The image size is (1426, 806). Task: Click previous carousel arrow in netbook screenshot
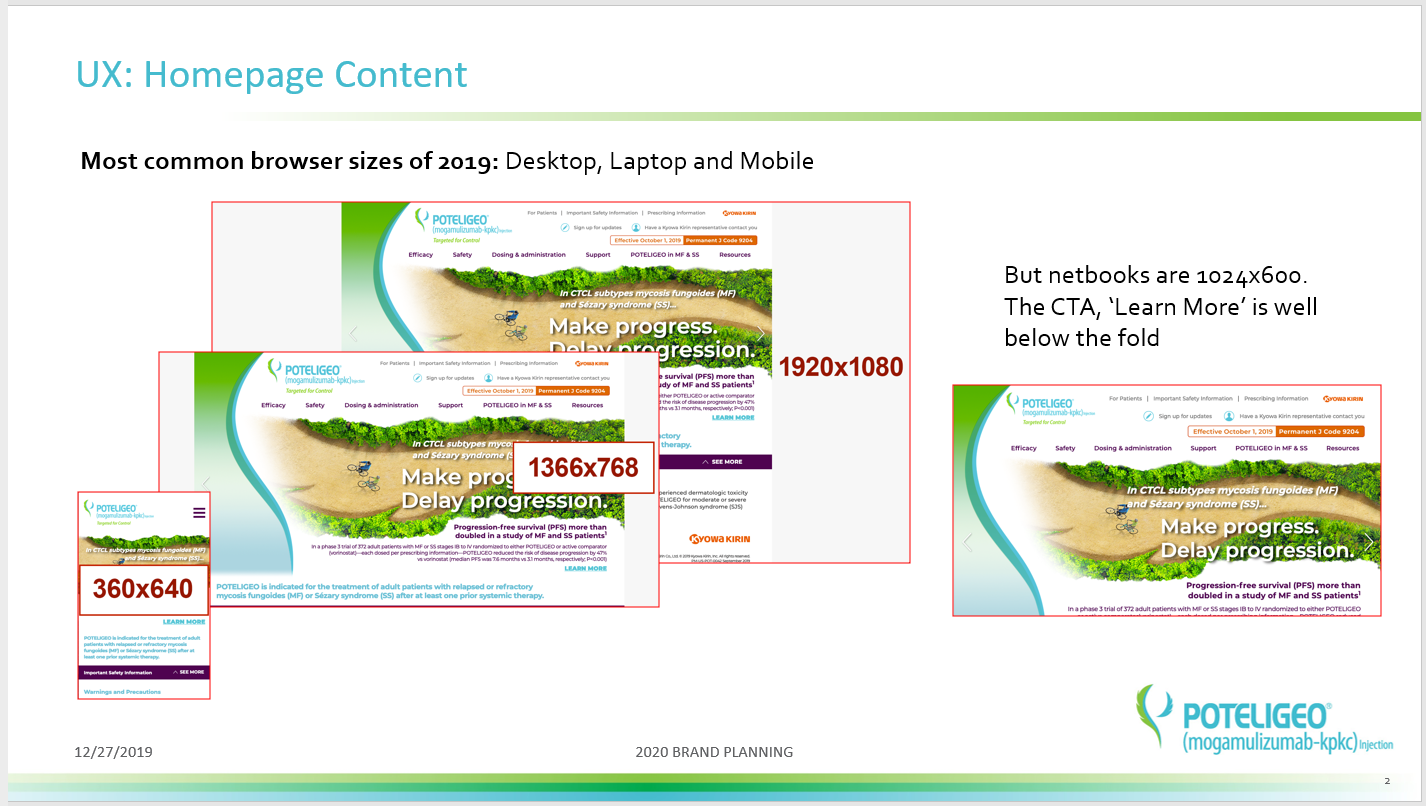(x=967, y=542)
